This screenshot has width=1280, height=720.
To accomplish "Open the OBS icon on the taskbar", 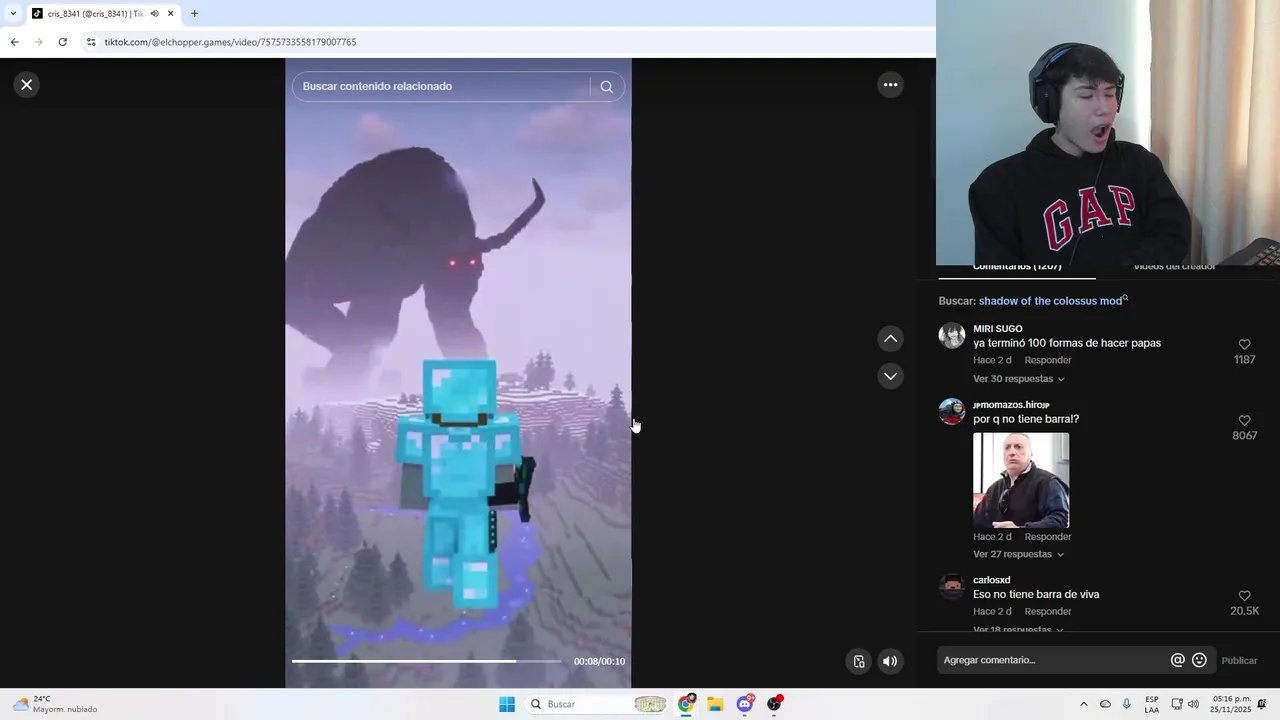I will click(774, 704).
